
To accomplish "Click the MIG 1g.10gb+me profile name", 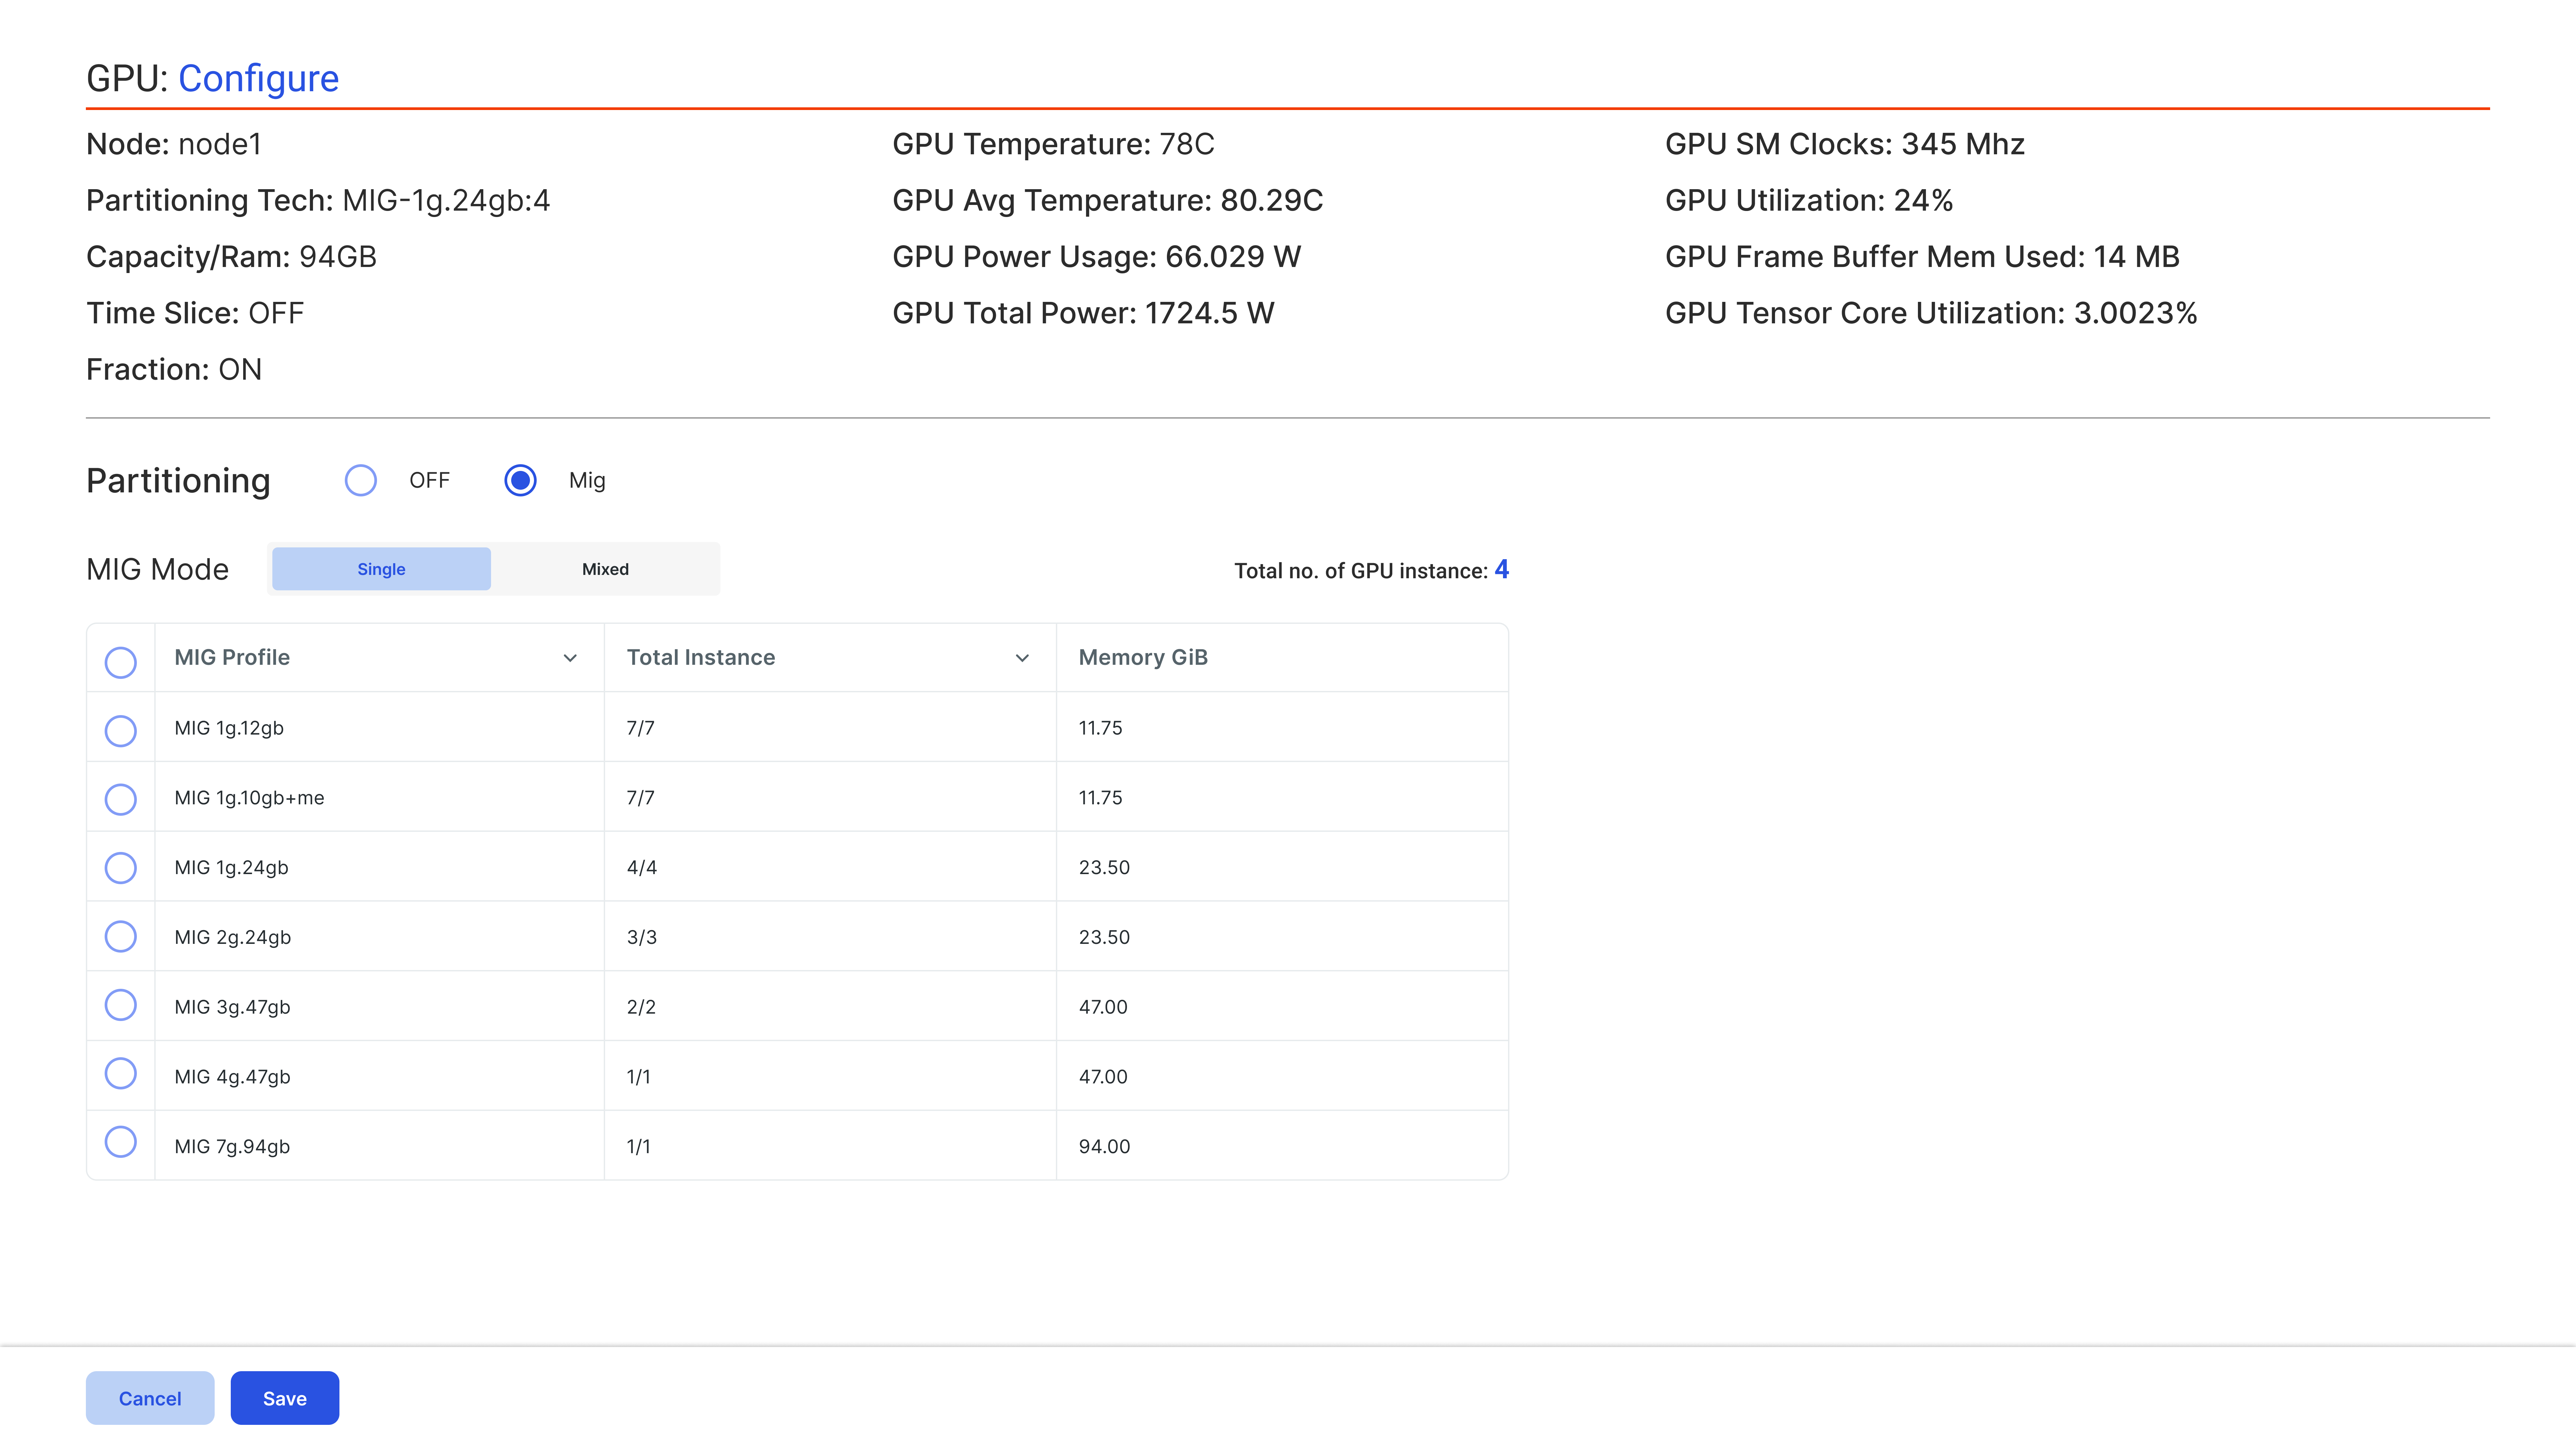I will pos(249,798).
